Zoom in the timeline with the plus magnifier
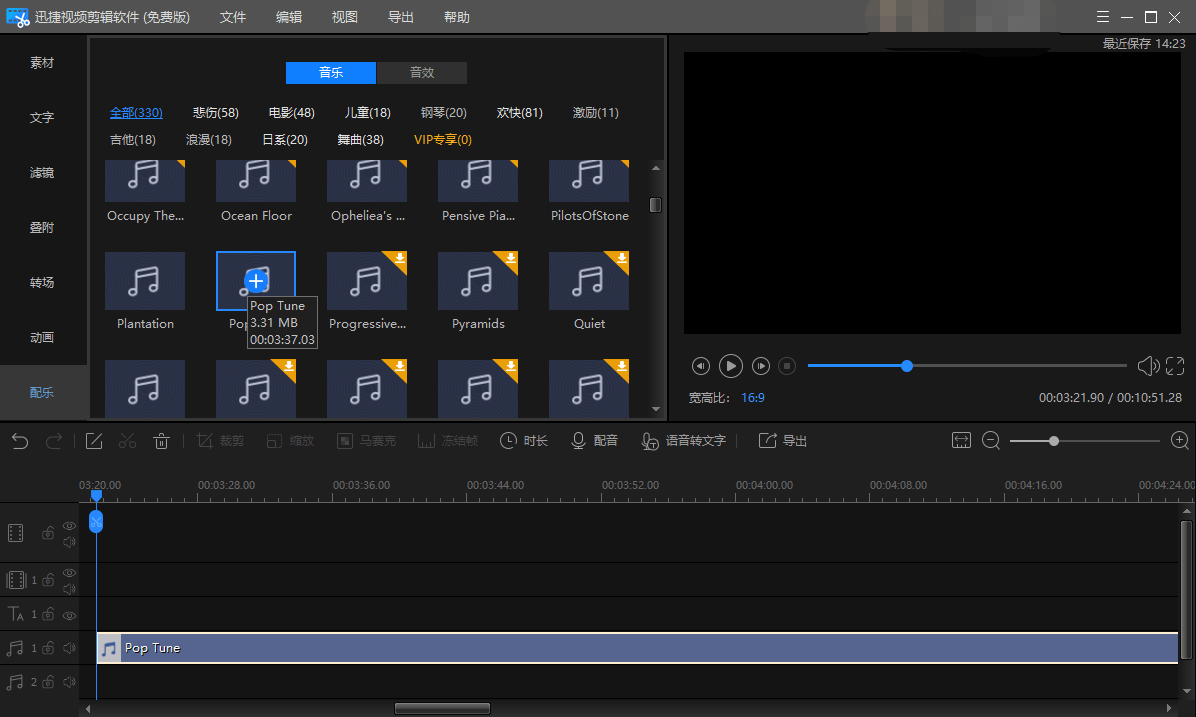This screenshot has height=717, width=1196. pos(1179,441)
